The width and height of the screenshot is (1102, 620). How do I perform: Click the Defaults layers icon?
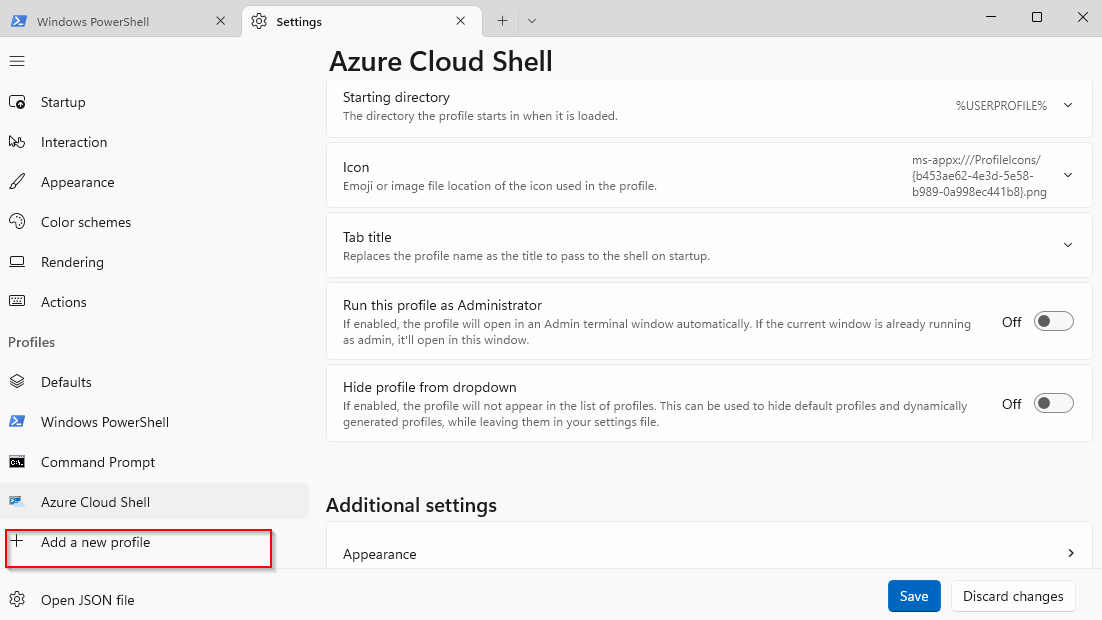coord(17,382)
